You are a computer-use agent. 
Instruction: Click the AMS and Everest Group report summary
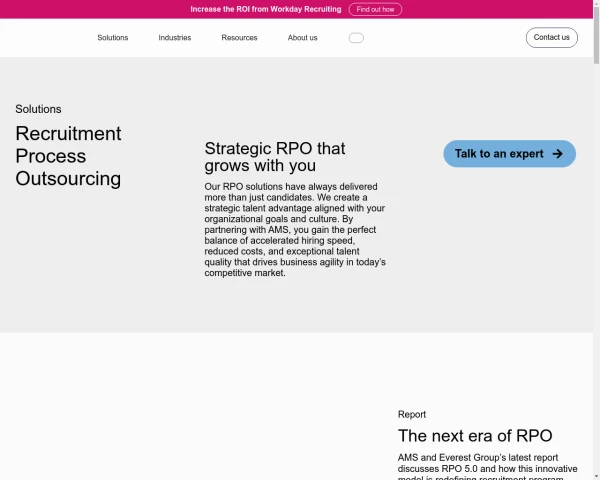point(488,464)
